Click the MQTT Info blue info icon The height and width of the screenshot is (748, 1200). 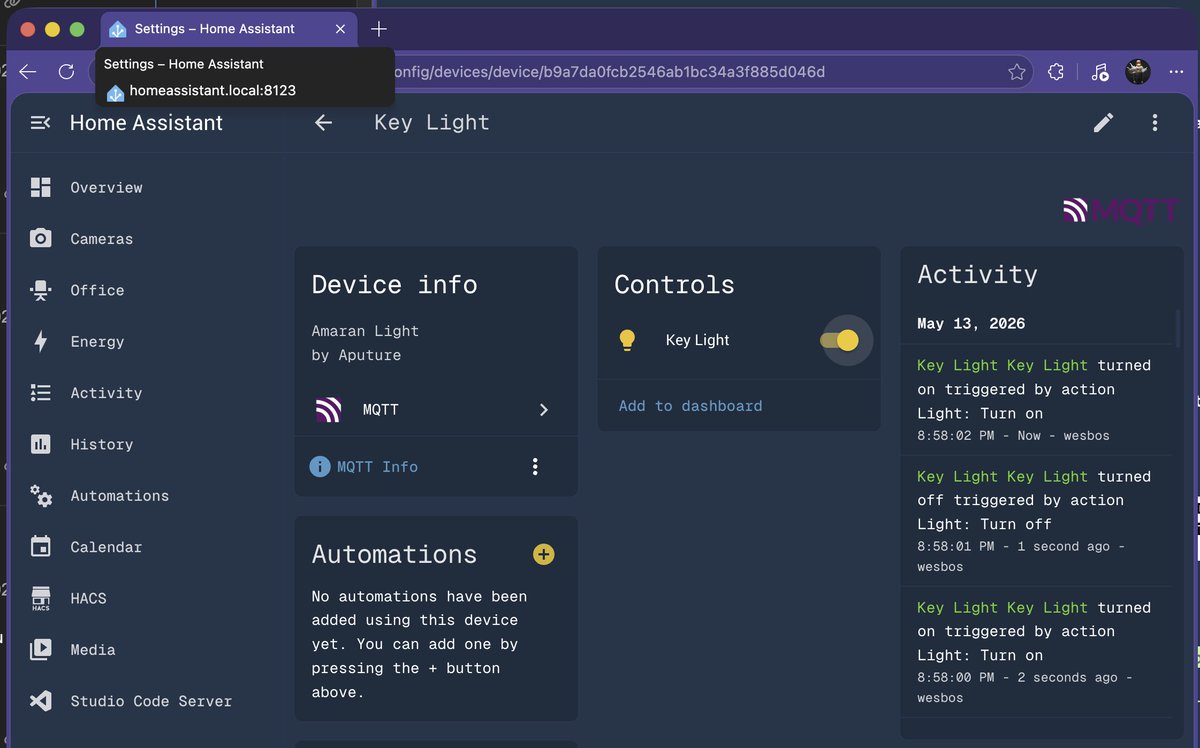[x=320, y=467]
